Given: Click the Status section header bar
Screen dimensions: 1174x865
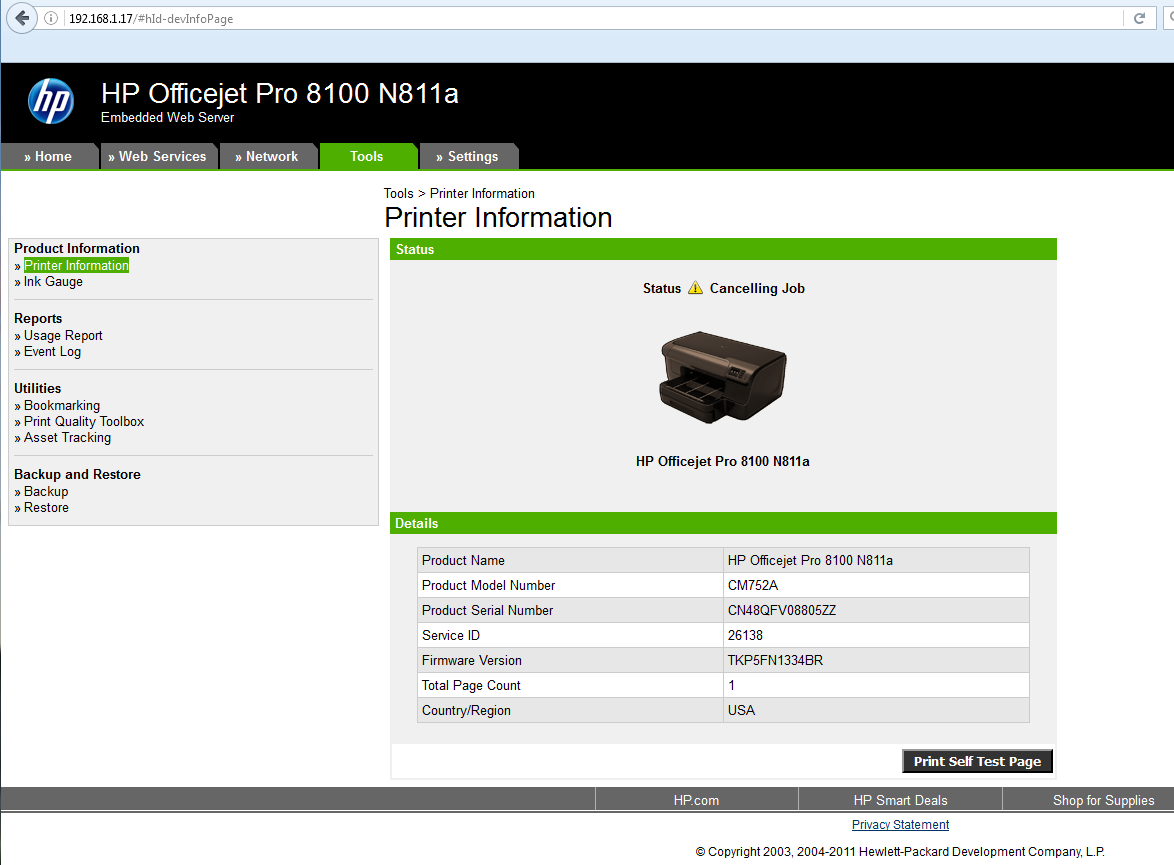Looking at the screenshot, I should point(723,249).
